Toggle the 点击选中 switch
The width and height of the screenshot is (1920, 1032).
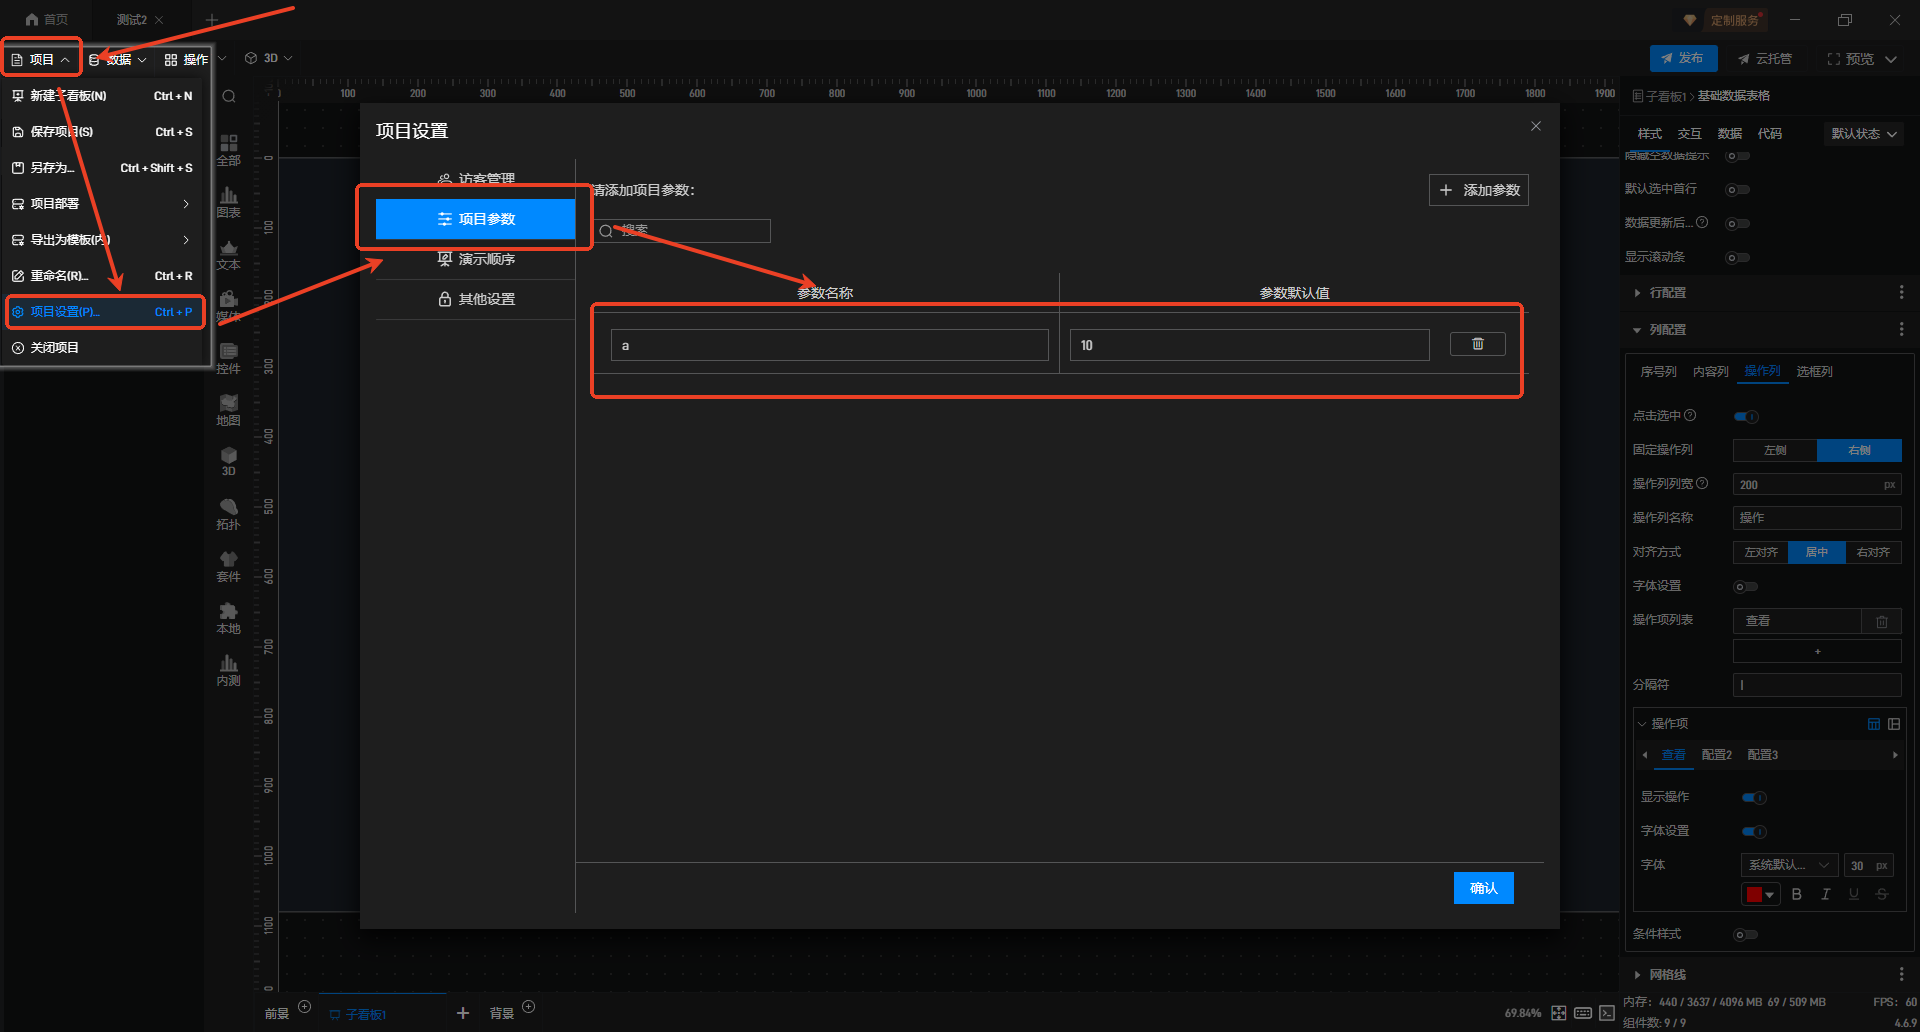pyautogui.click(x=1746, y=417)
